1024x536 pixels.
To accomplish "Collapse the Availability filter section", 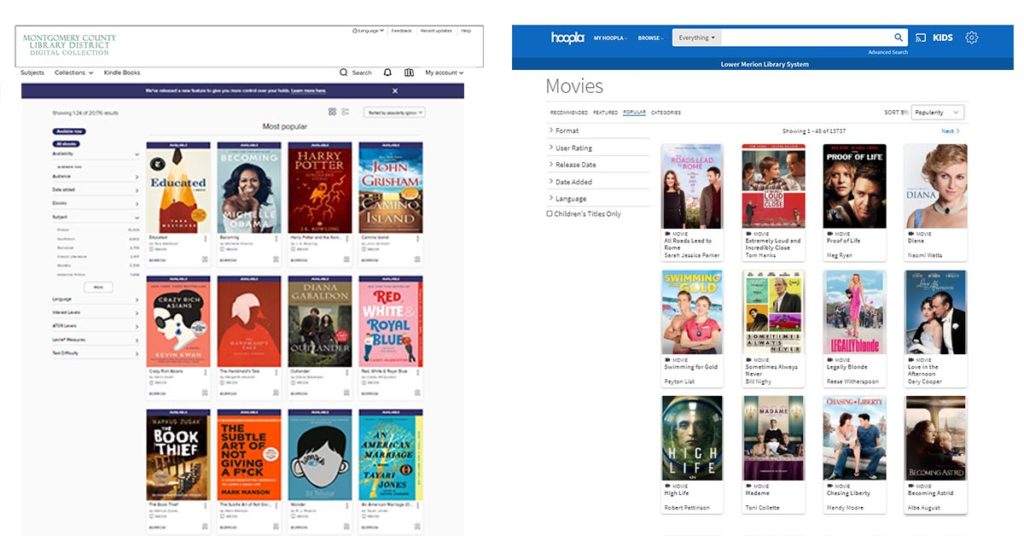I will (x=95, y=154).
